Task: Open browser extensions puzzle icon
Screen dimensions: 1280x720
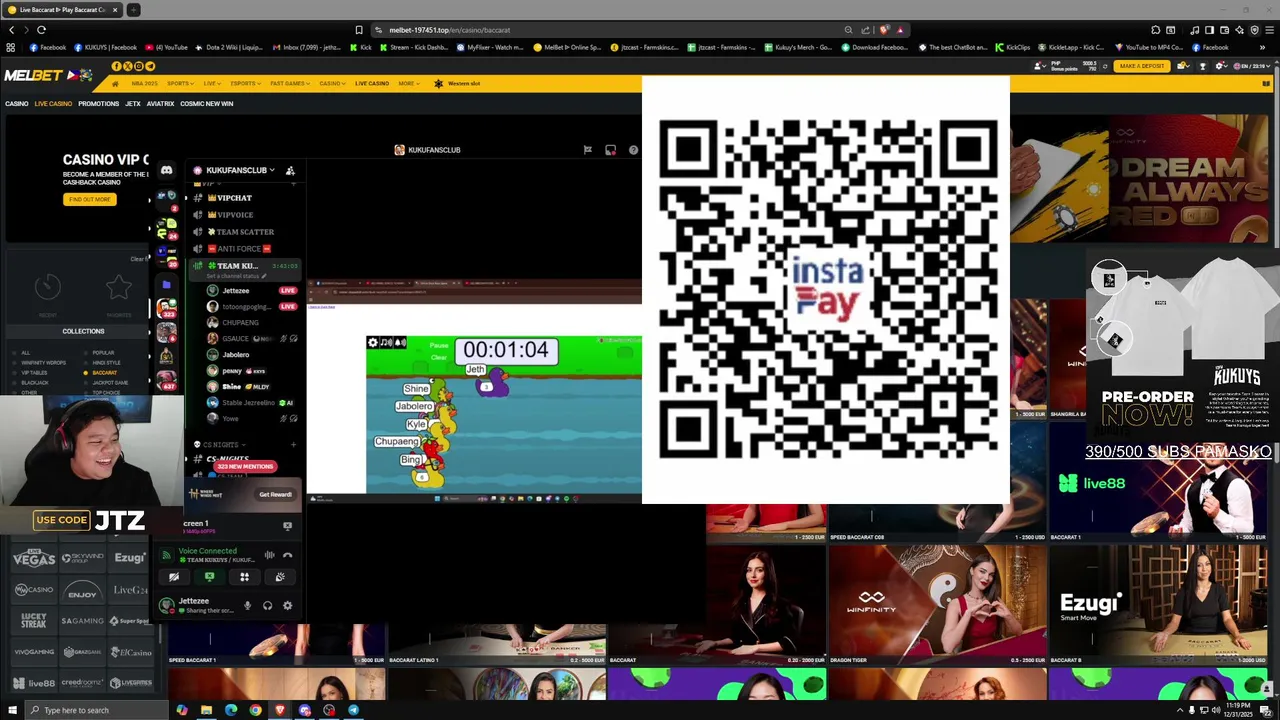Action: click(x=1156, y=30)
